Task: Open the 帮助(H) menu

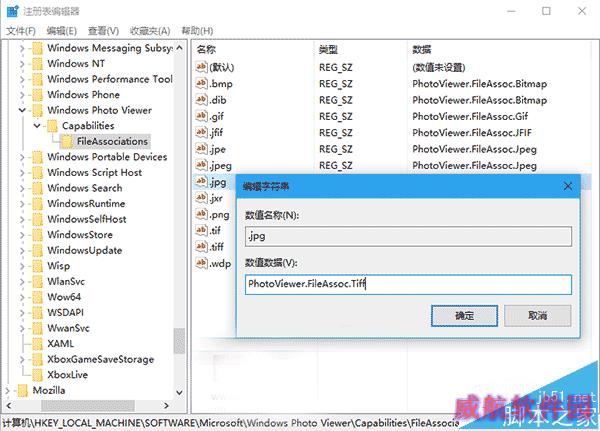Action: coord(197,31)
